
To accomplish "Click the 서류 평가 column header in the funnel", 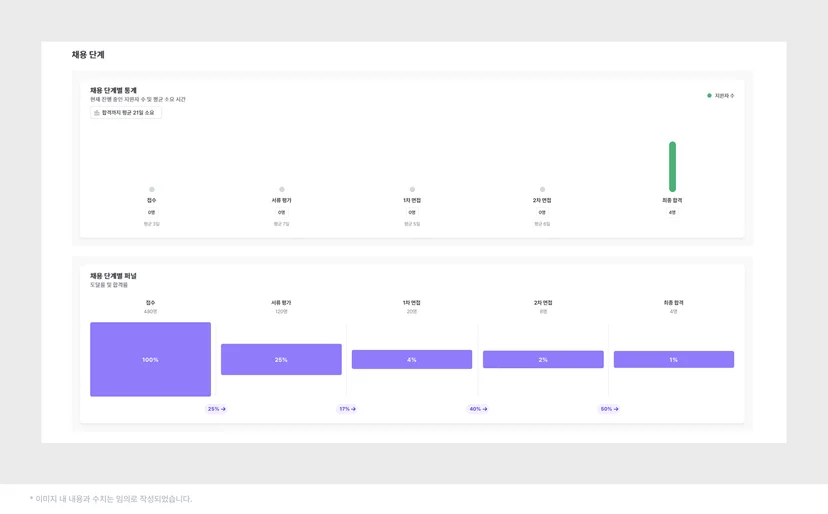I will click(x=281, y=303).
